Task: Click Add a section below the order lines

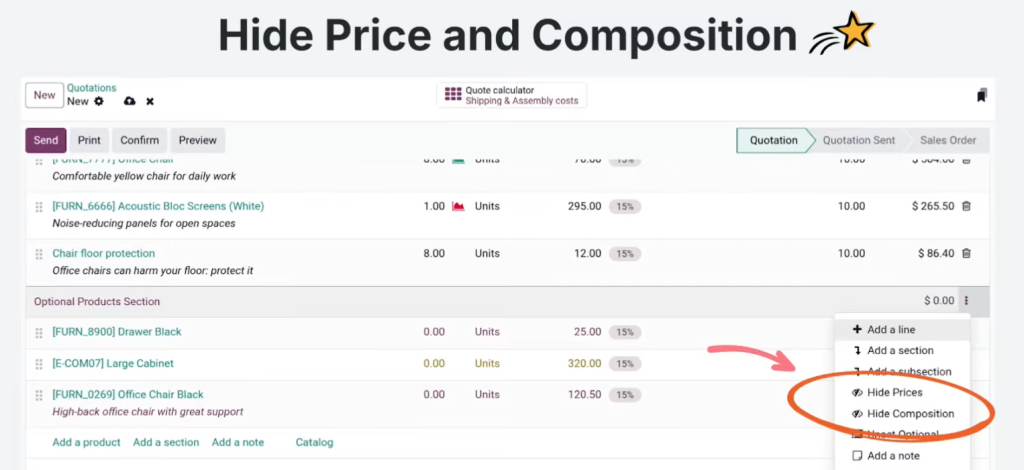Action: tap(166, 443)
